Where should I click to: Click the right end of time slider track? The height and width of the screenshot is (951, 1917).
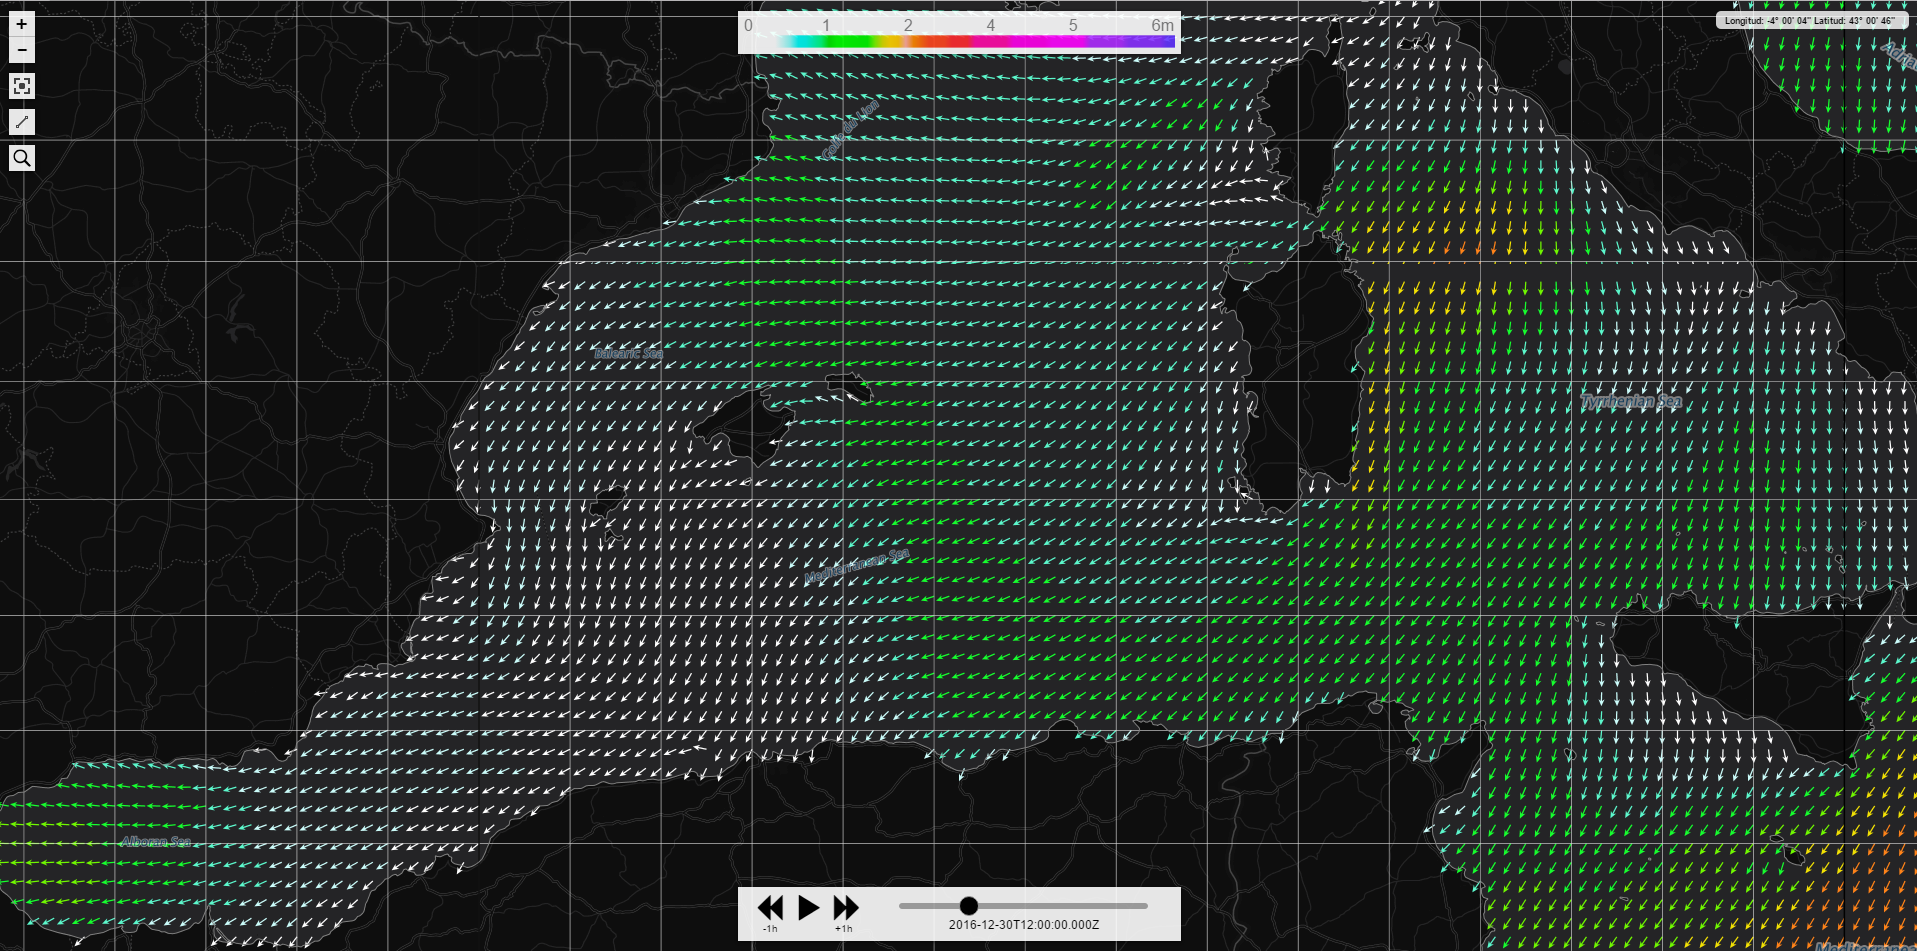pyautogui.click(x=1145, y=906)
